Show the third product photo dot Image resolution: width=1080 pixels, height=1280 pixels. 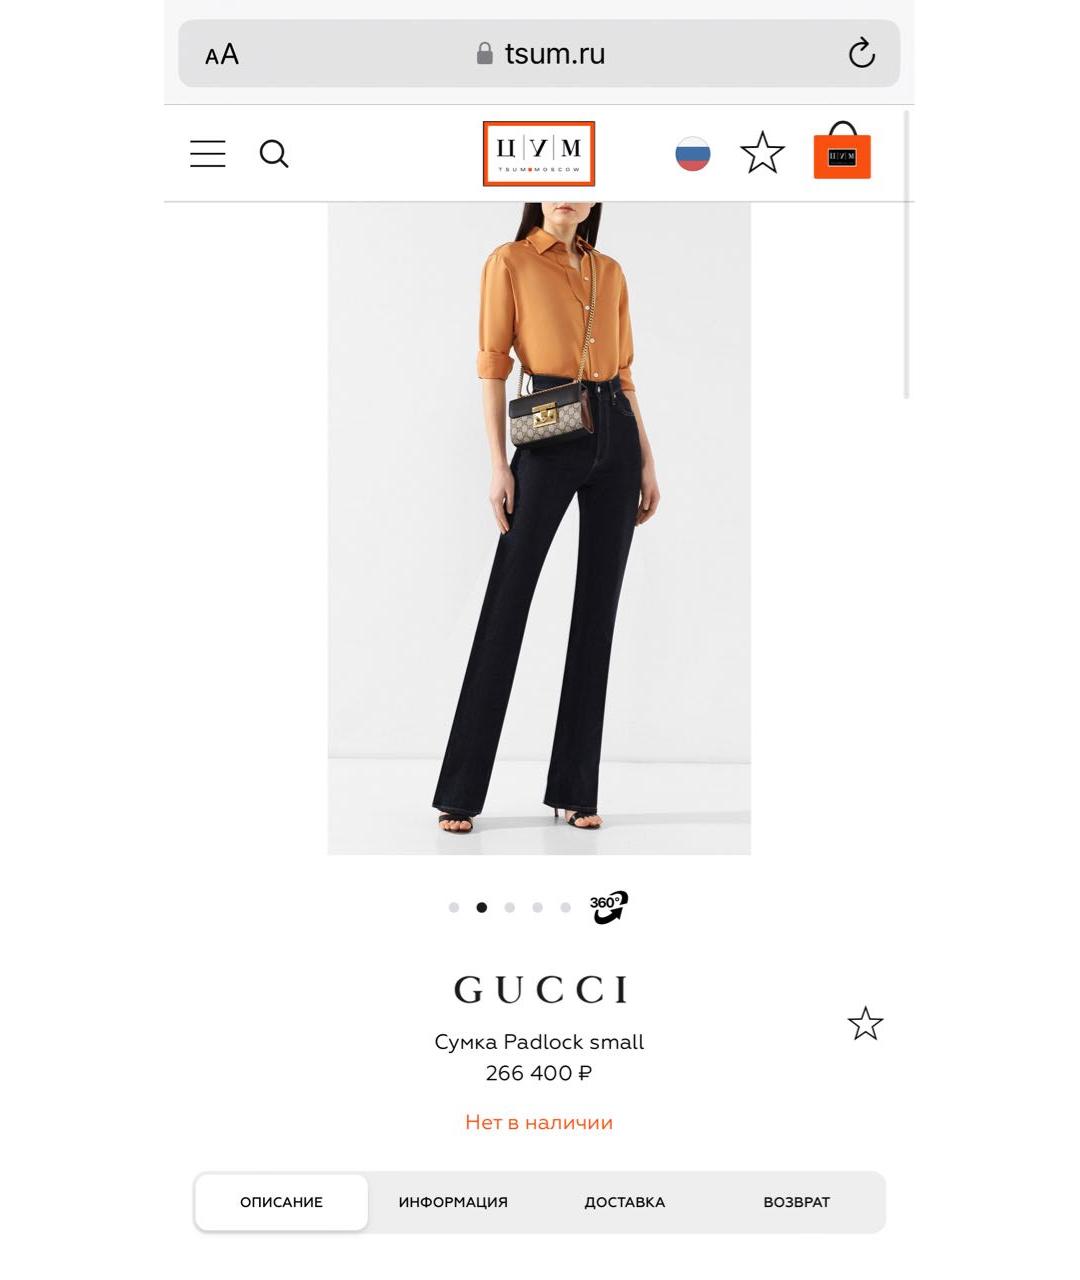(510, 908)
